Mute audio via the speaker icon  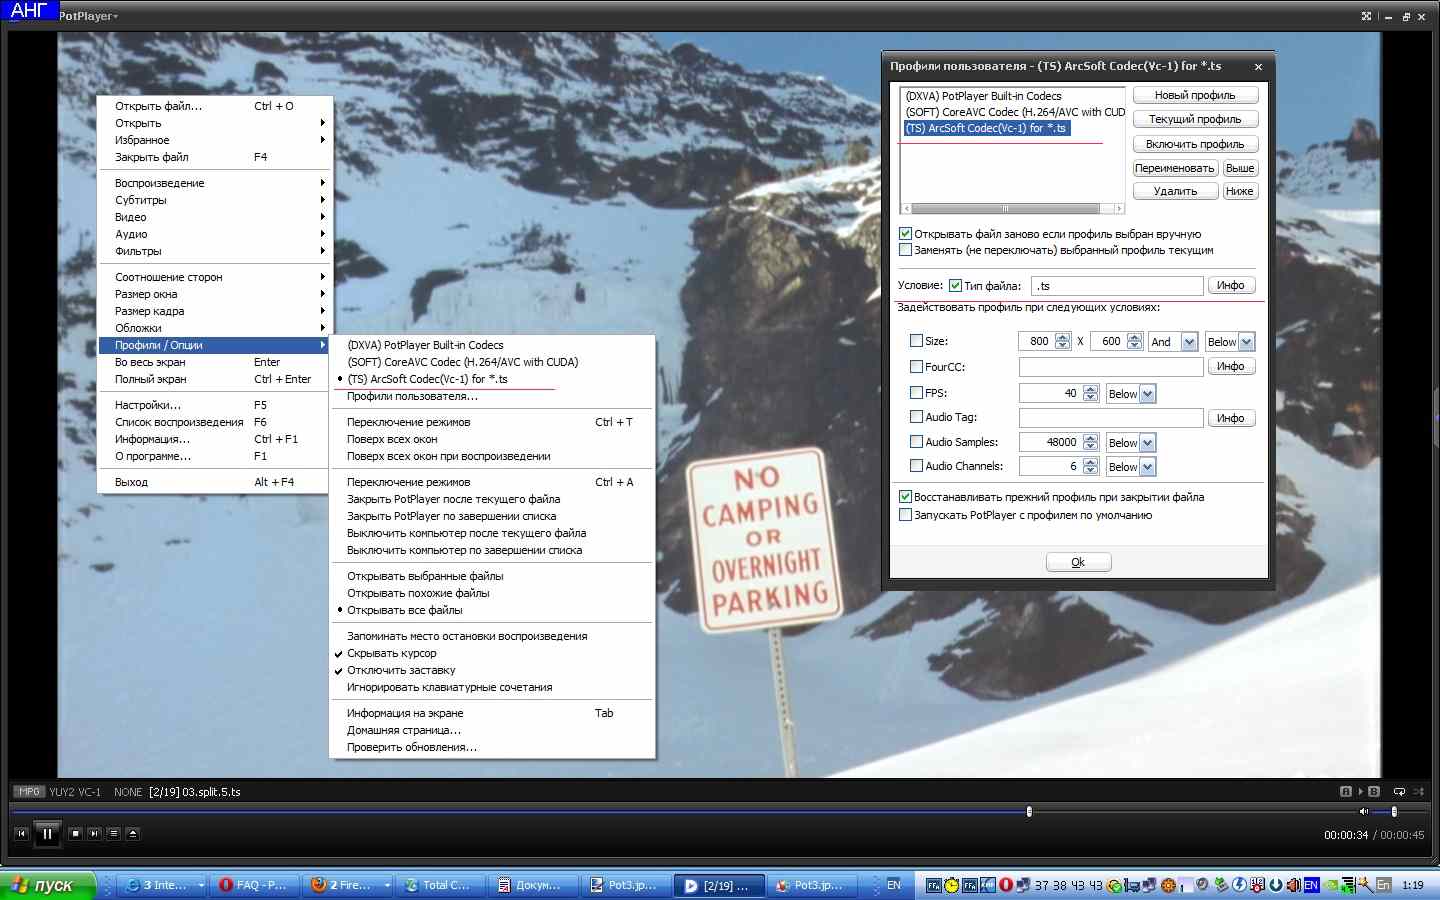[x=1363, y=811]
